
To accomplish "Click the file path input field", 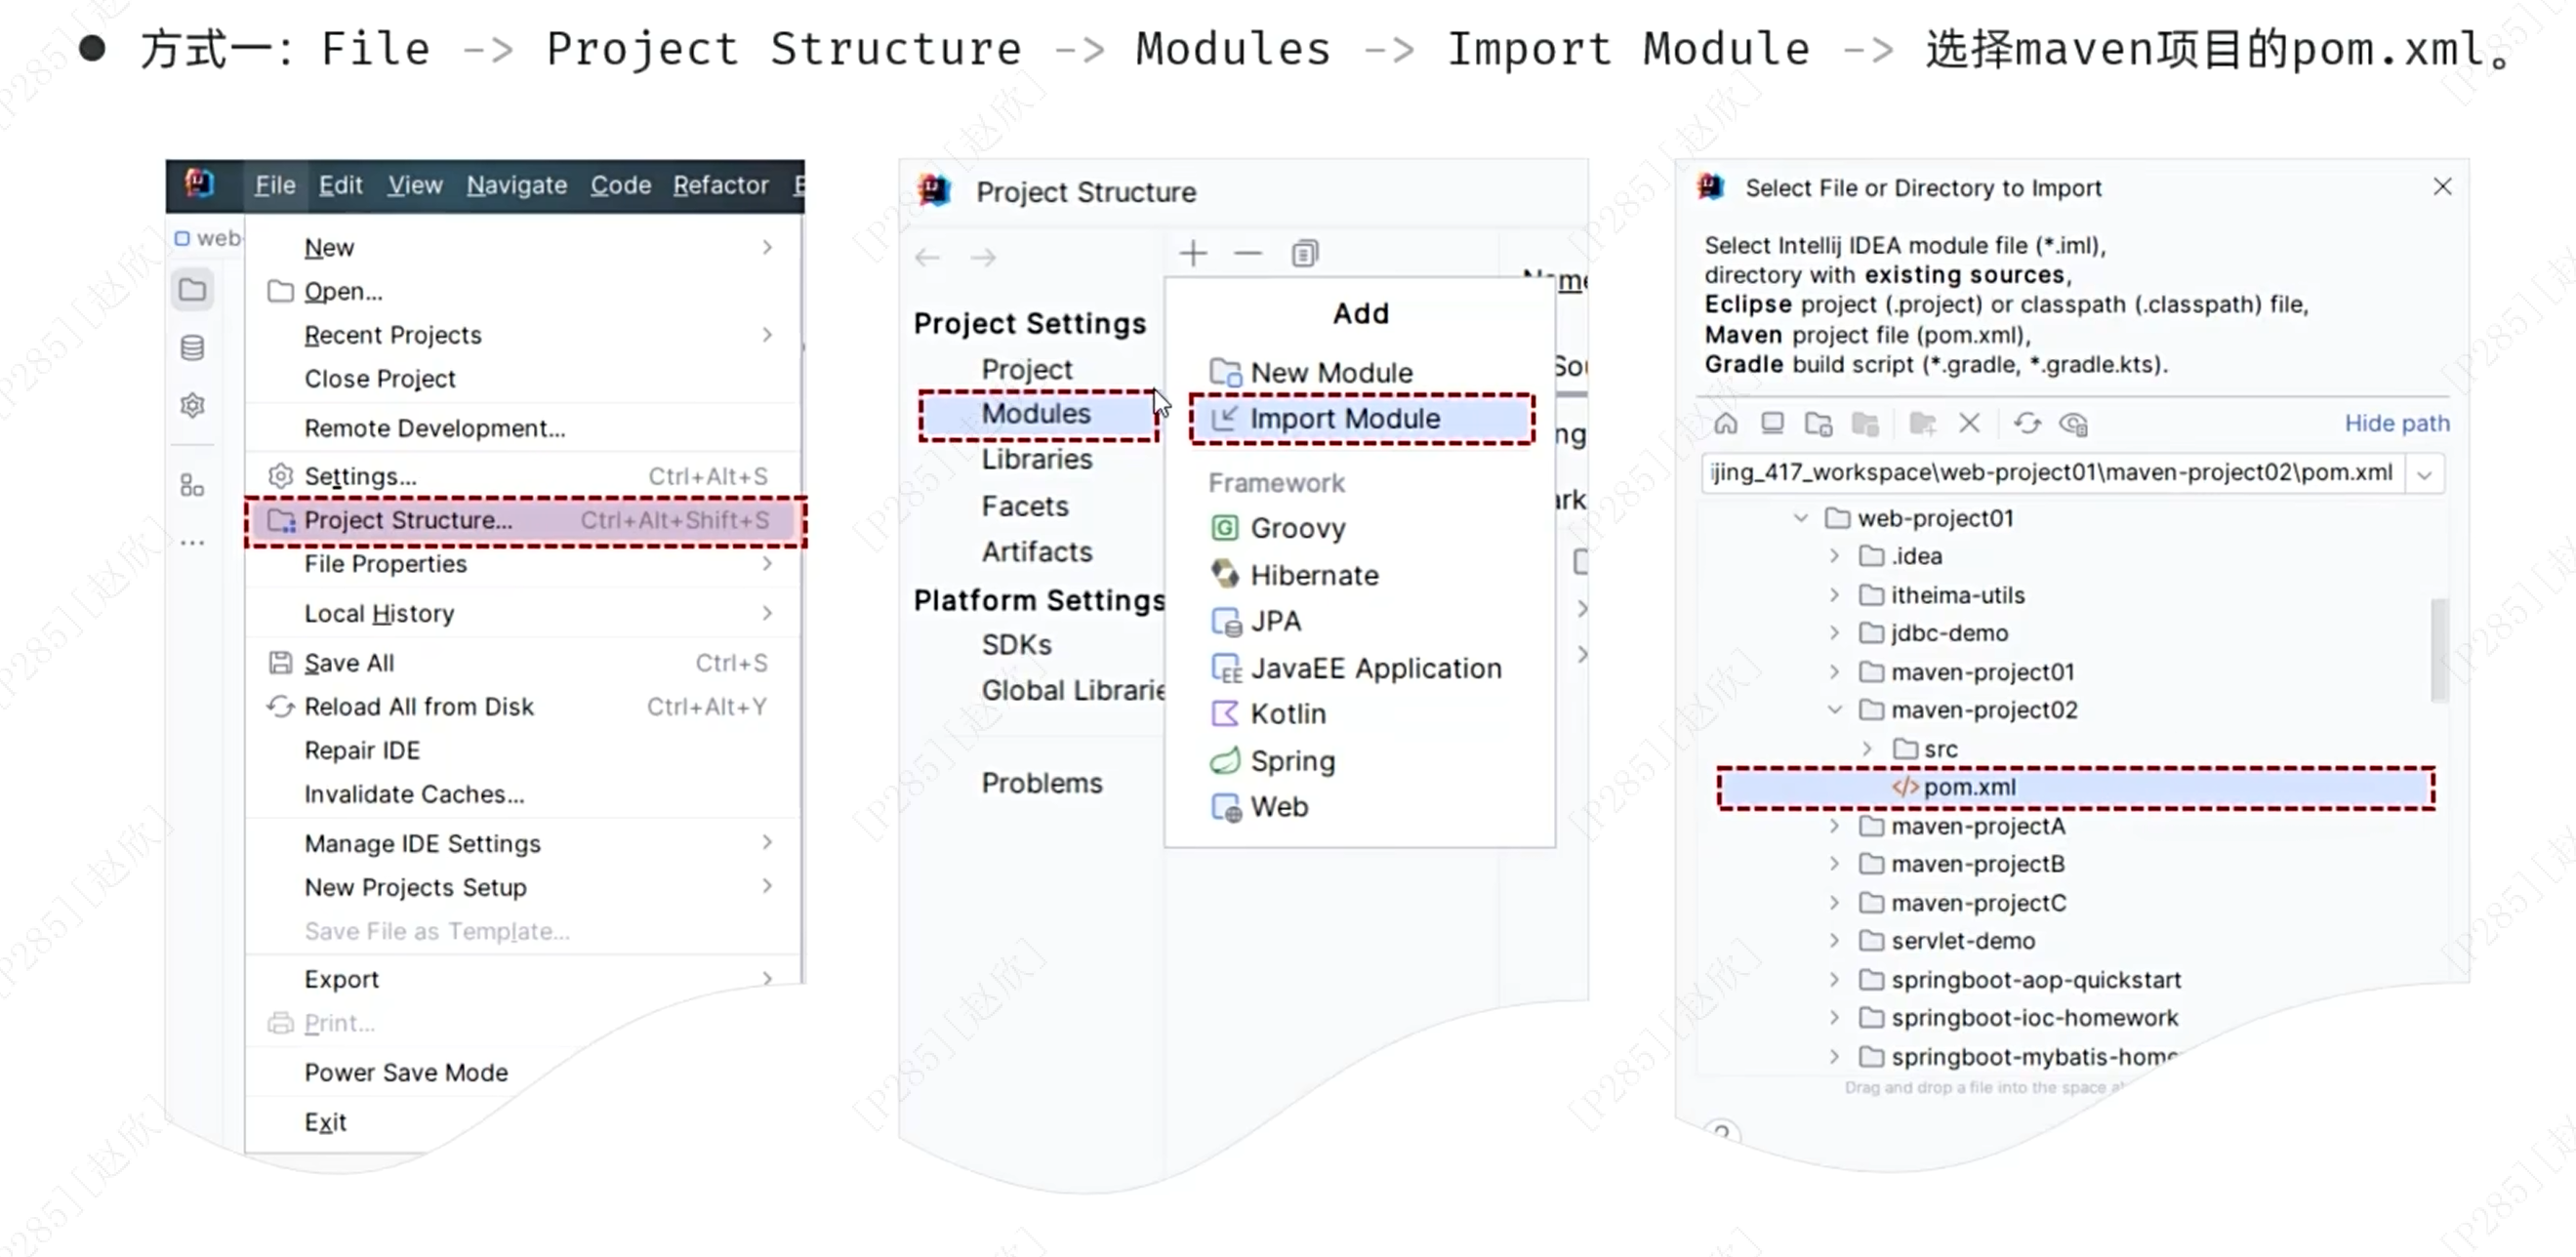I will 2050,473.
